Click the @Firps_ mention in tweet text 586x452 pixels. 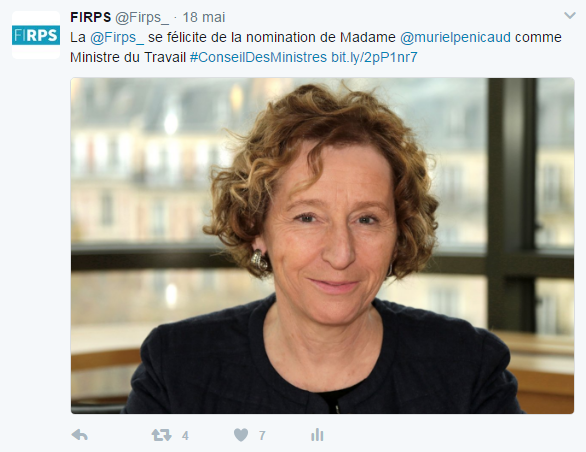[117, 37]
